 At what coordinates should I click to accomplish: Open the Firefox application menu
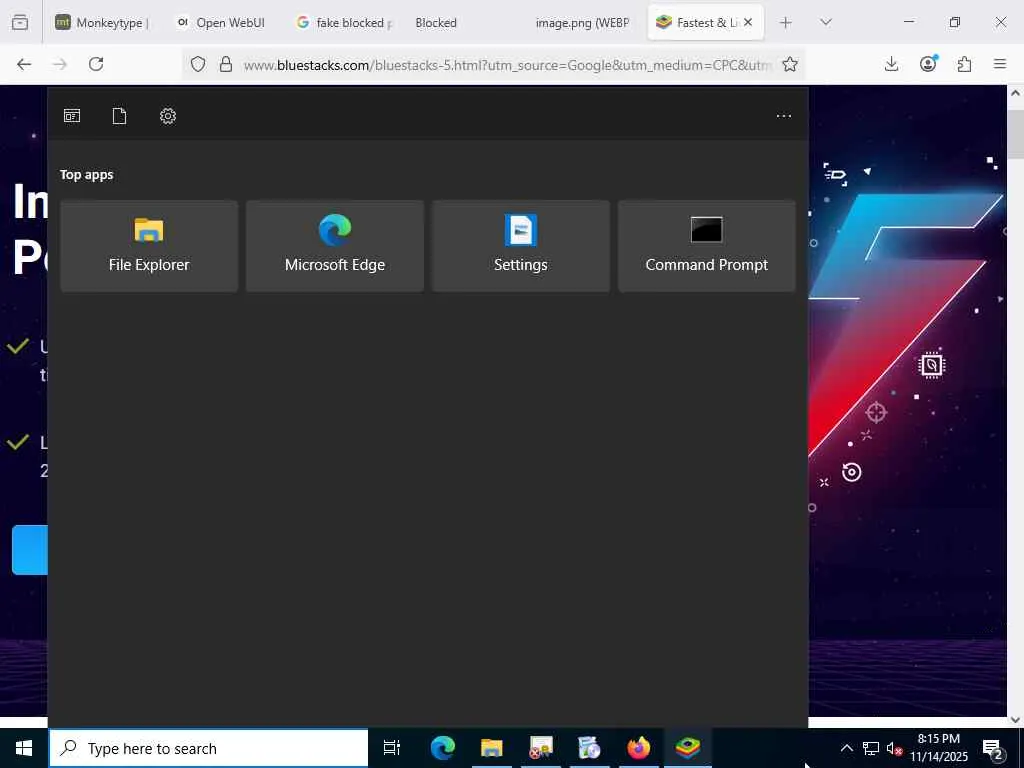point(1000,64)
